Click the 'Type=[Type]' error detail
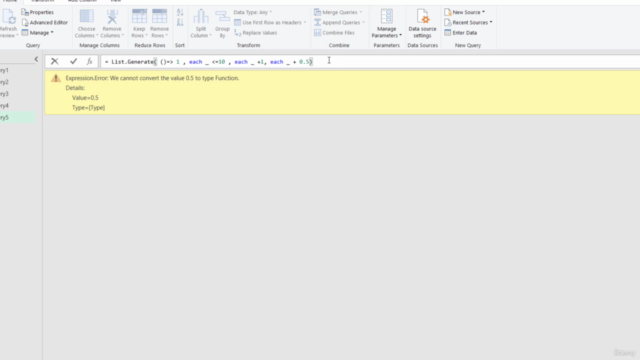 88,108
